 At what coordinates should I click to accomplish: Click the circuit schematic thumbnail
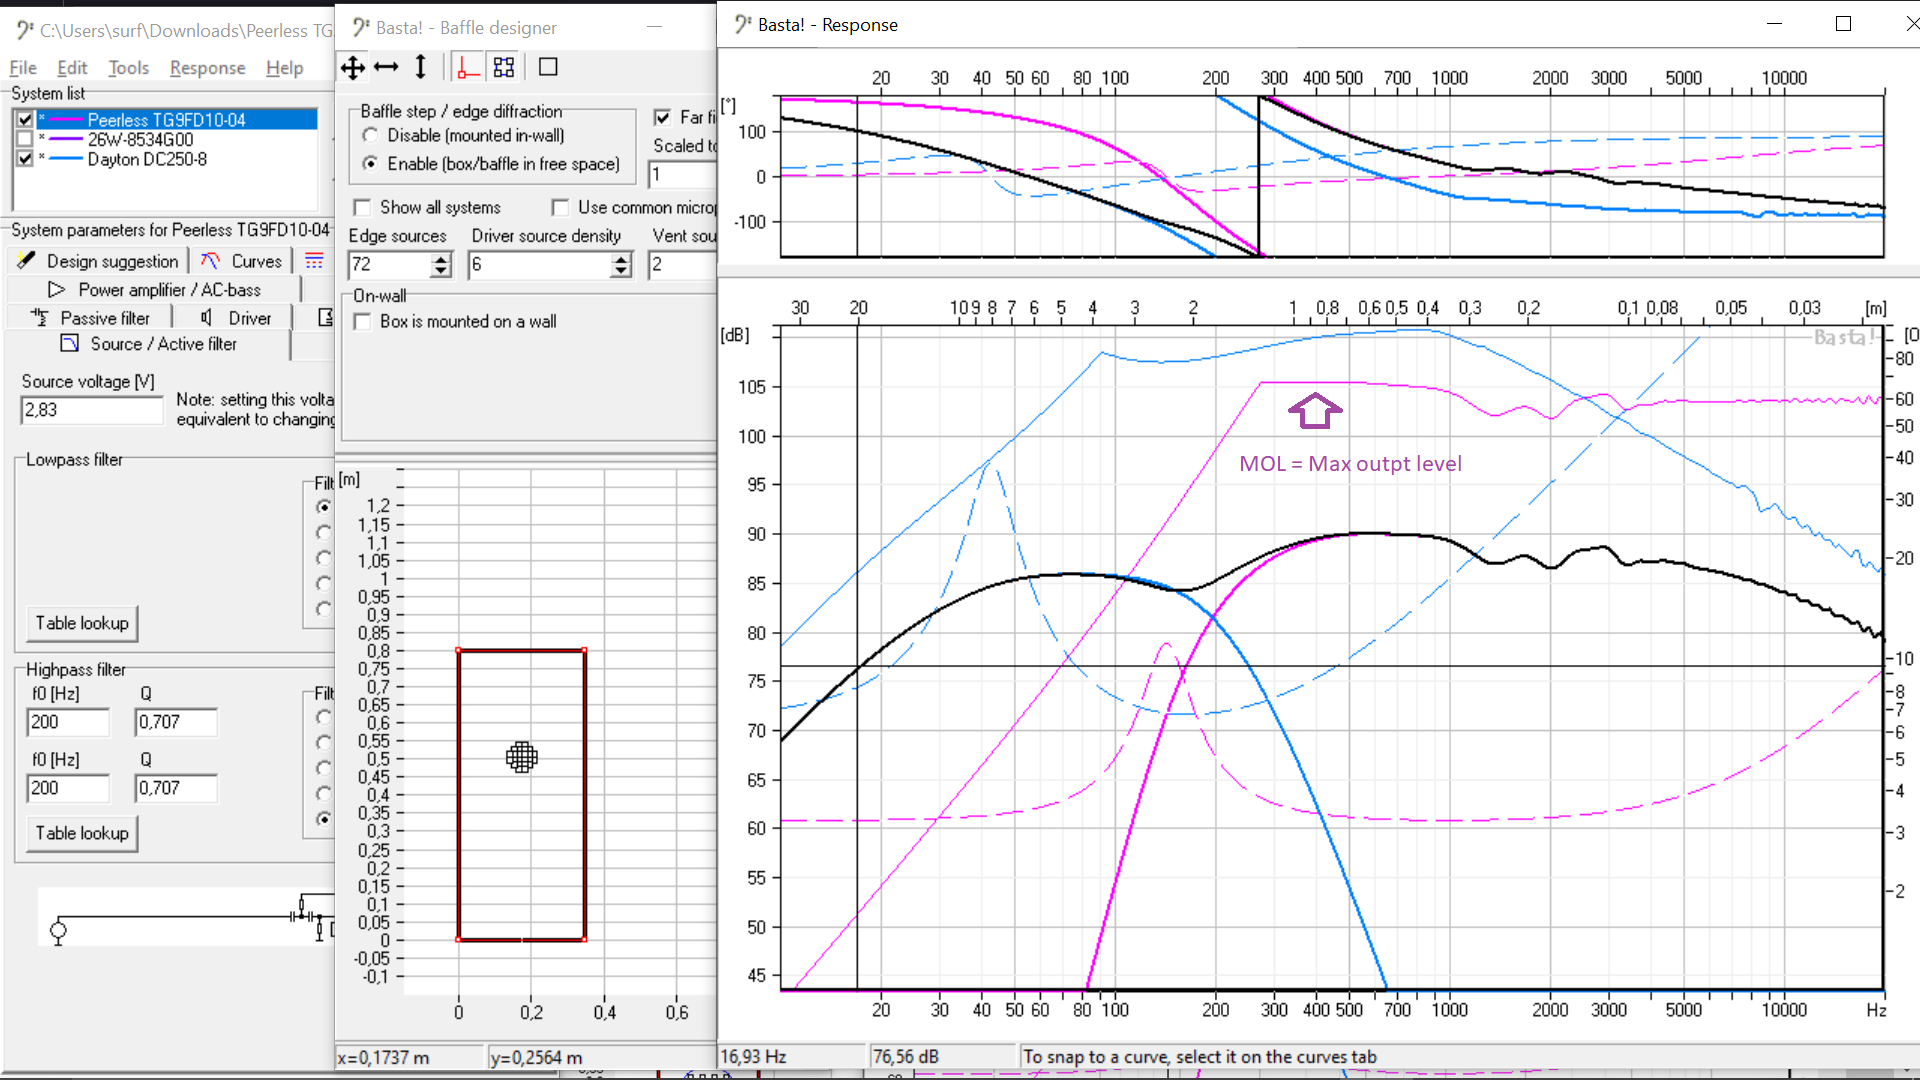point(187,917)
